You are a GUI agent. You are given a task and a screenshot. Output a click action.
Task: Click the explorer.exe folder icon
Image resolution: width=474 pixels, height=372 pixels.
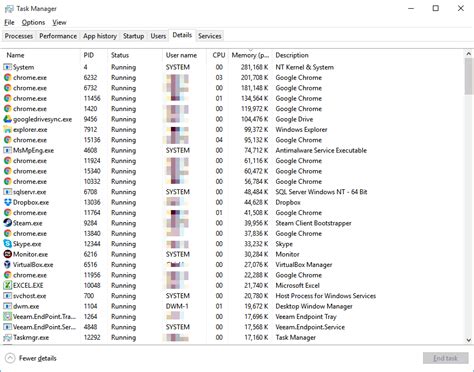point(7,129)
